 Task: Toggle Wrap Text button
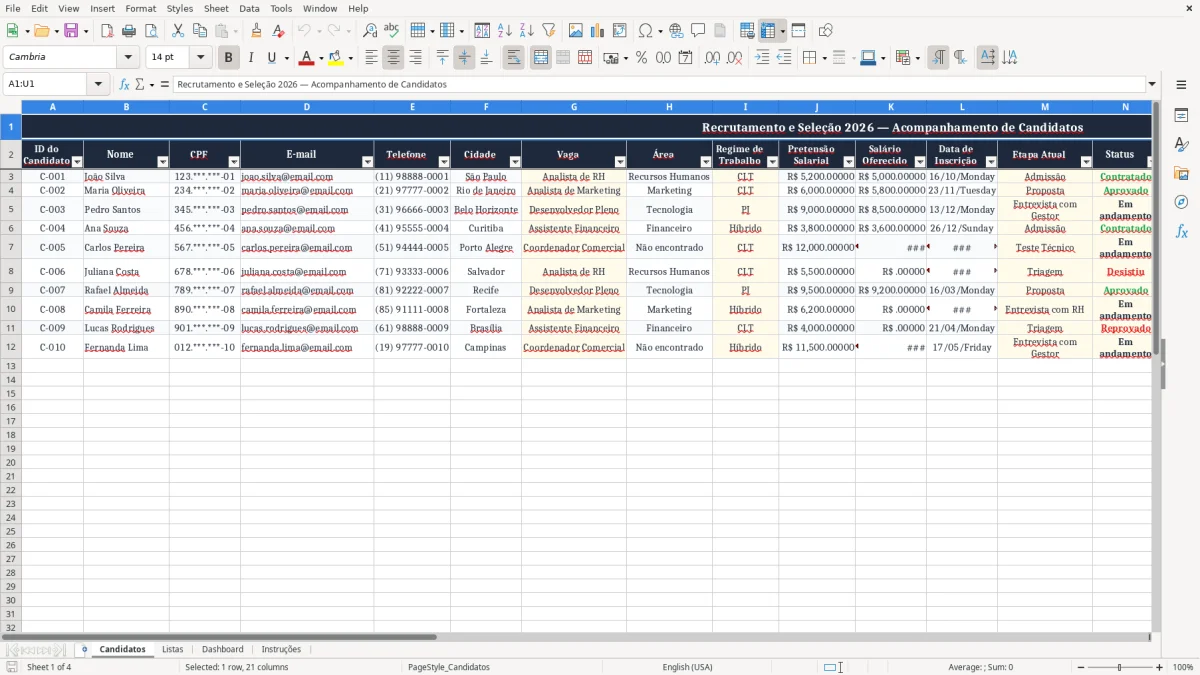513,58
